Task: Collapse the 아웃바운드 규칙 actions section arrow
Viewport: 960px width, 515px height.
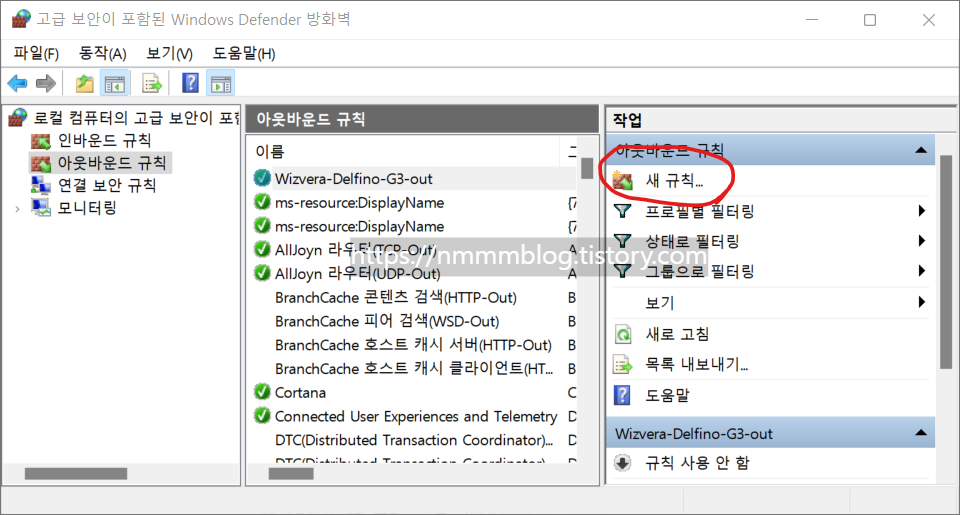Action: click(x=921, y=151)
